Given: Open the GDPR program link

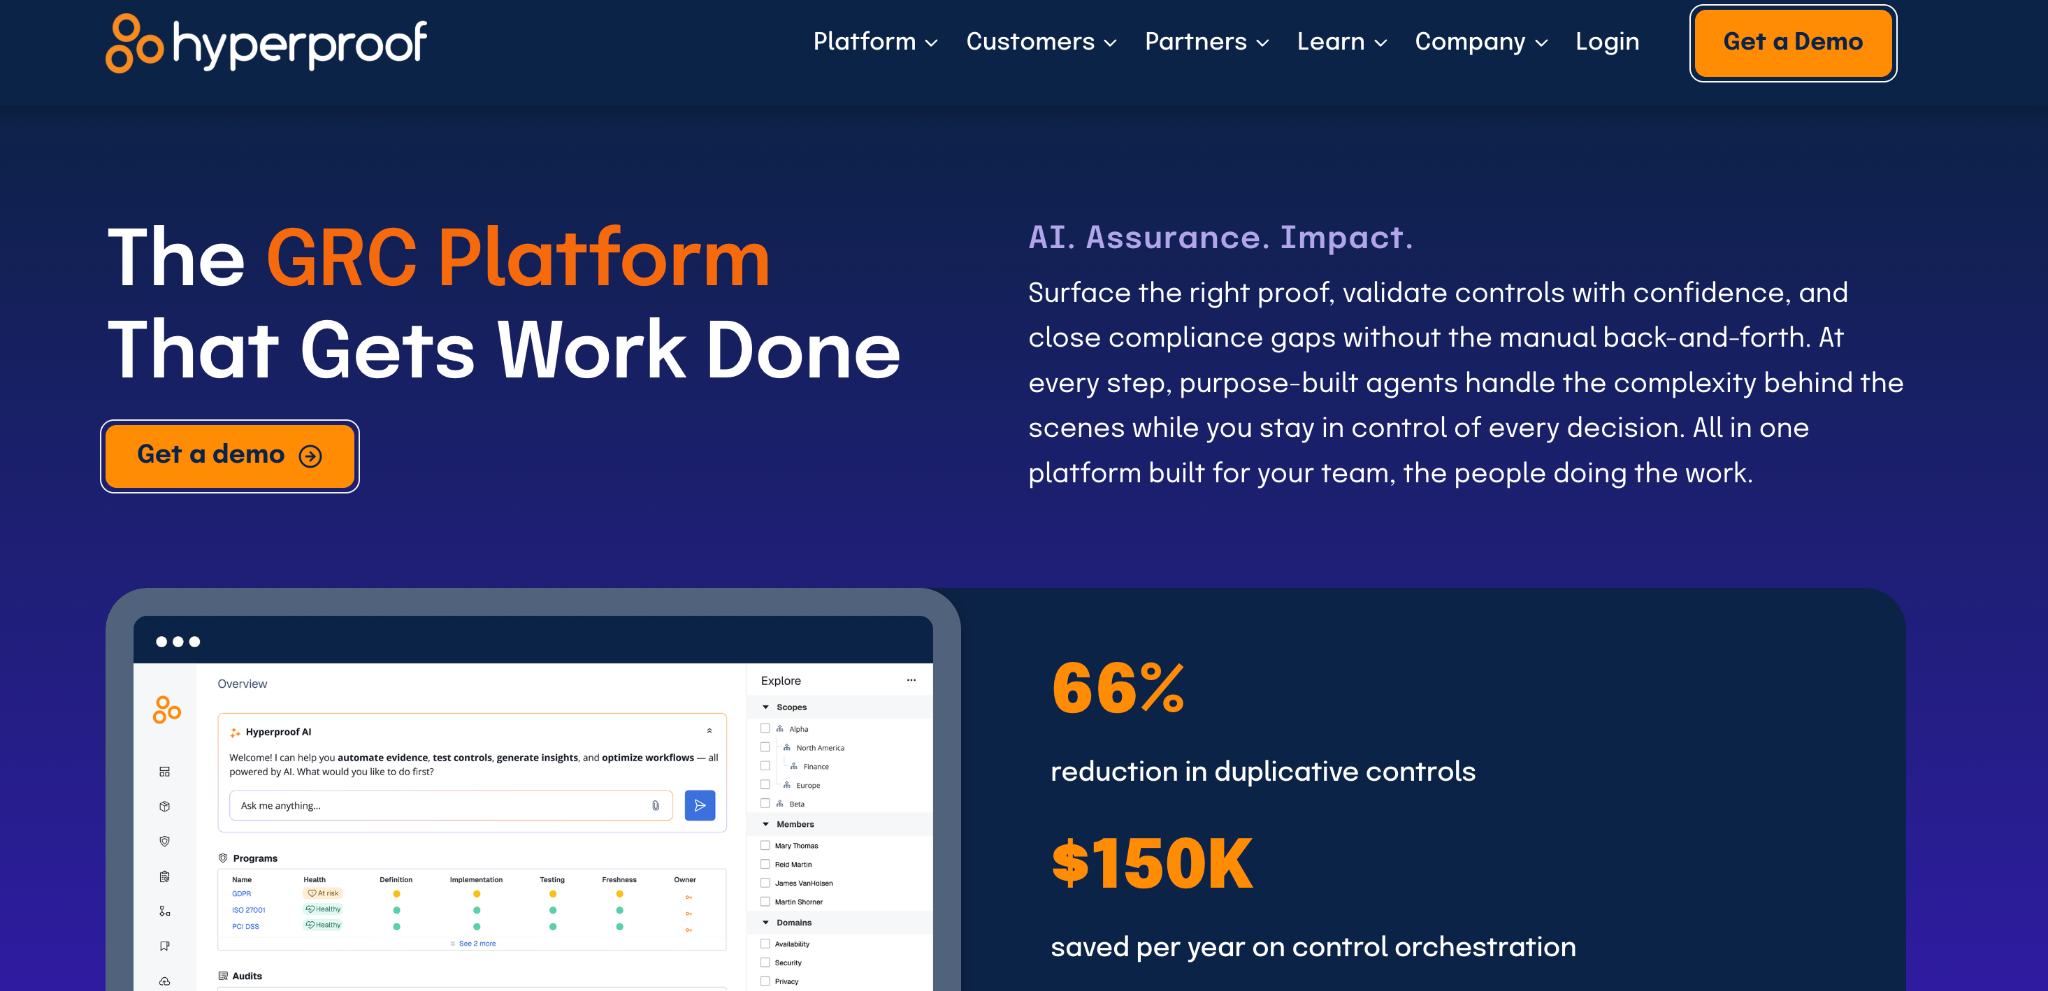Looking at the screenshot, I should pos(242,894).
